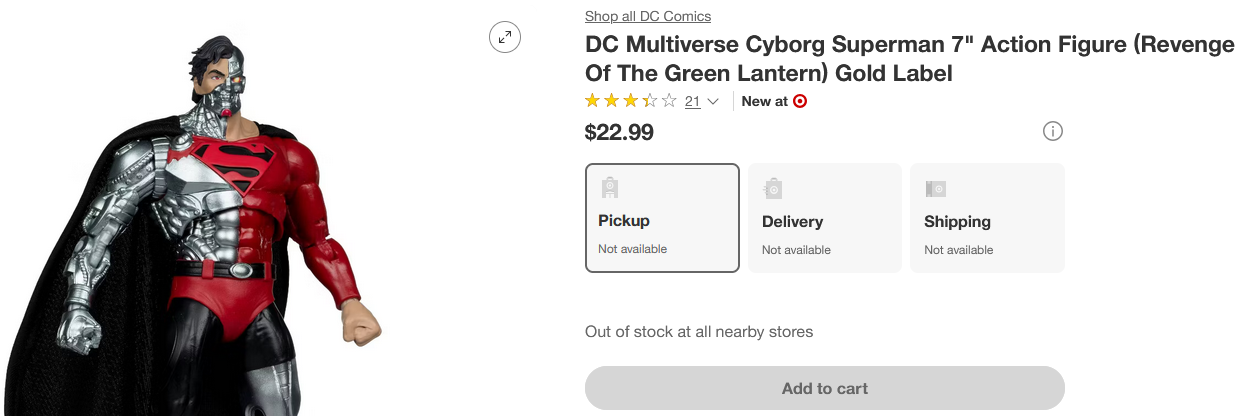The height and width of the screenshot is (416, 1243).
Task: Expand the product image to fullscreen
Action: tap(505, 38)
